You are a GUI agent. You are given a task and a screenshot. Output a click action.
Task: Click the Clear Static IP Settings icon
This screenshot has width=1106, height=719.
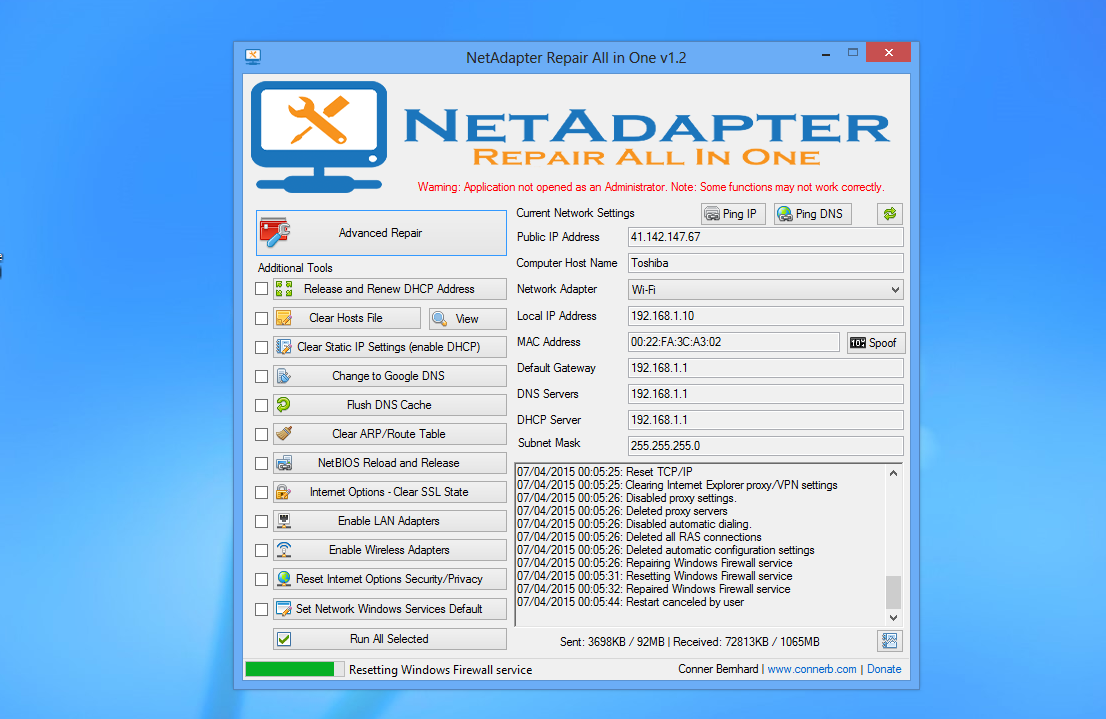click(284, 347)
